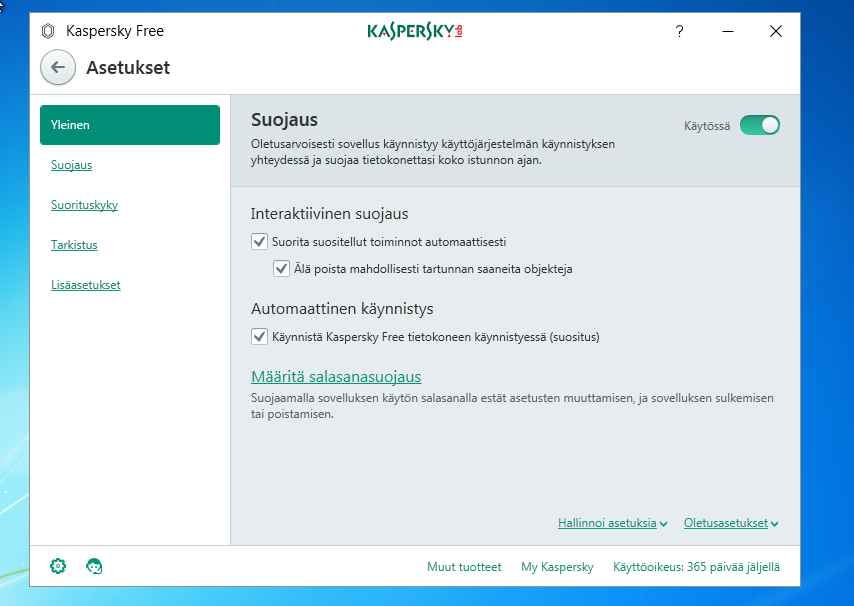This screenshot has width=854, height=606.
Task: Click the Kaspersky Free title text
Action: point(115,31)
